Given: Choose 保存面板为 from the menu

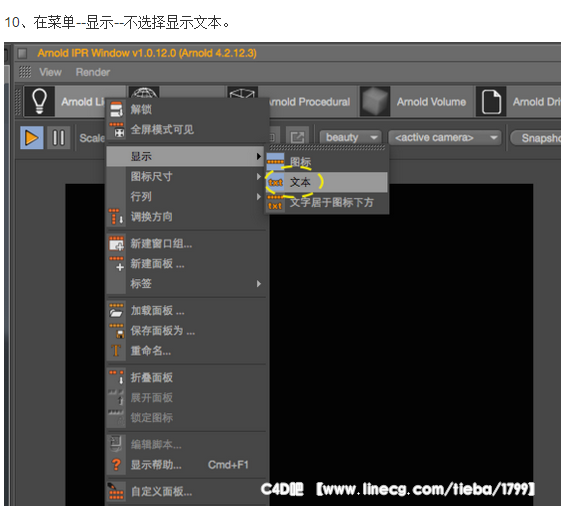Looking at the screenshot, I should [186, 330].
